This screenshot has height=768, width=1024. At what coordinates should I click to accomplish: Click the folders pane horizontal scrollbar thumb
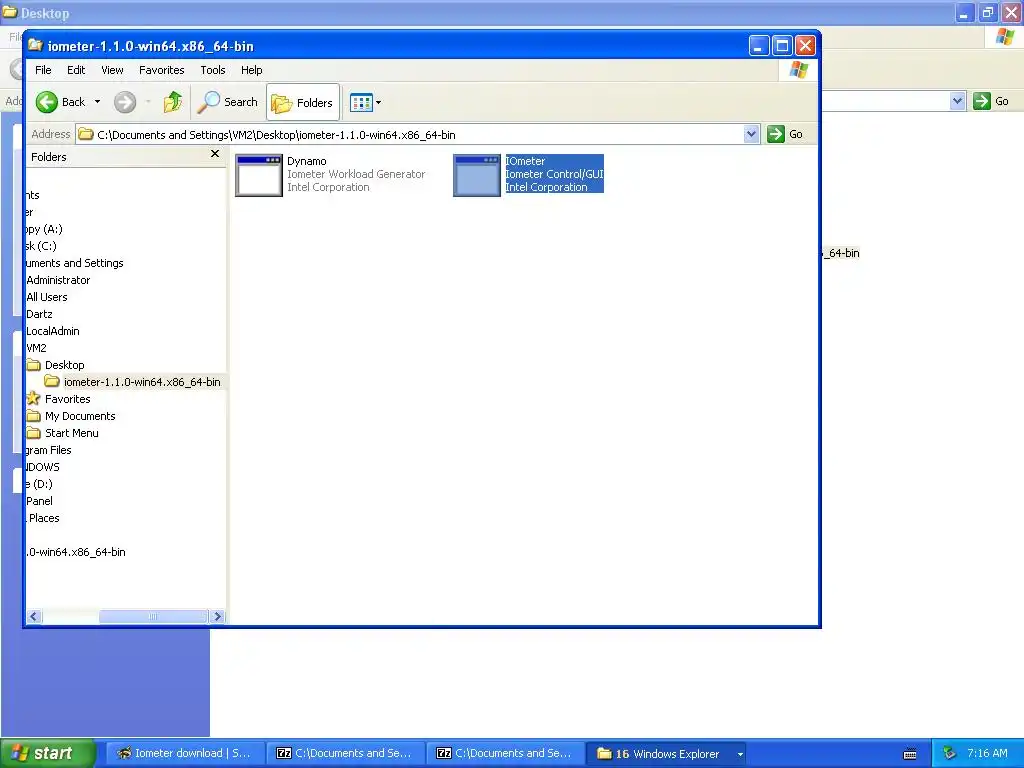[153, 616]
